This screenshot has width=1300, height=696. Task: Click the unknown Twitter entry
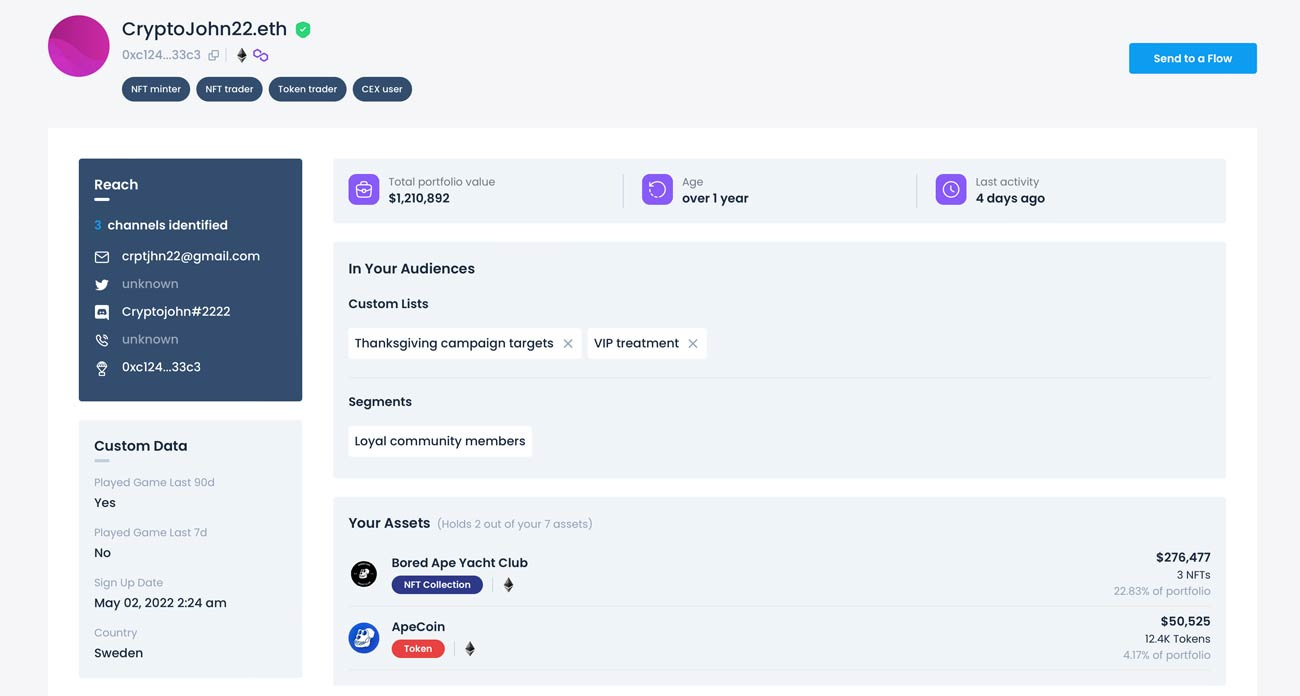click(150, 284)
